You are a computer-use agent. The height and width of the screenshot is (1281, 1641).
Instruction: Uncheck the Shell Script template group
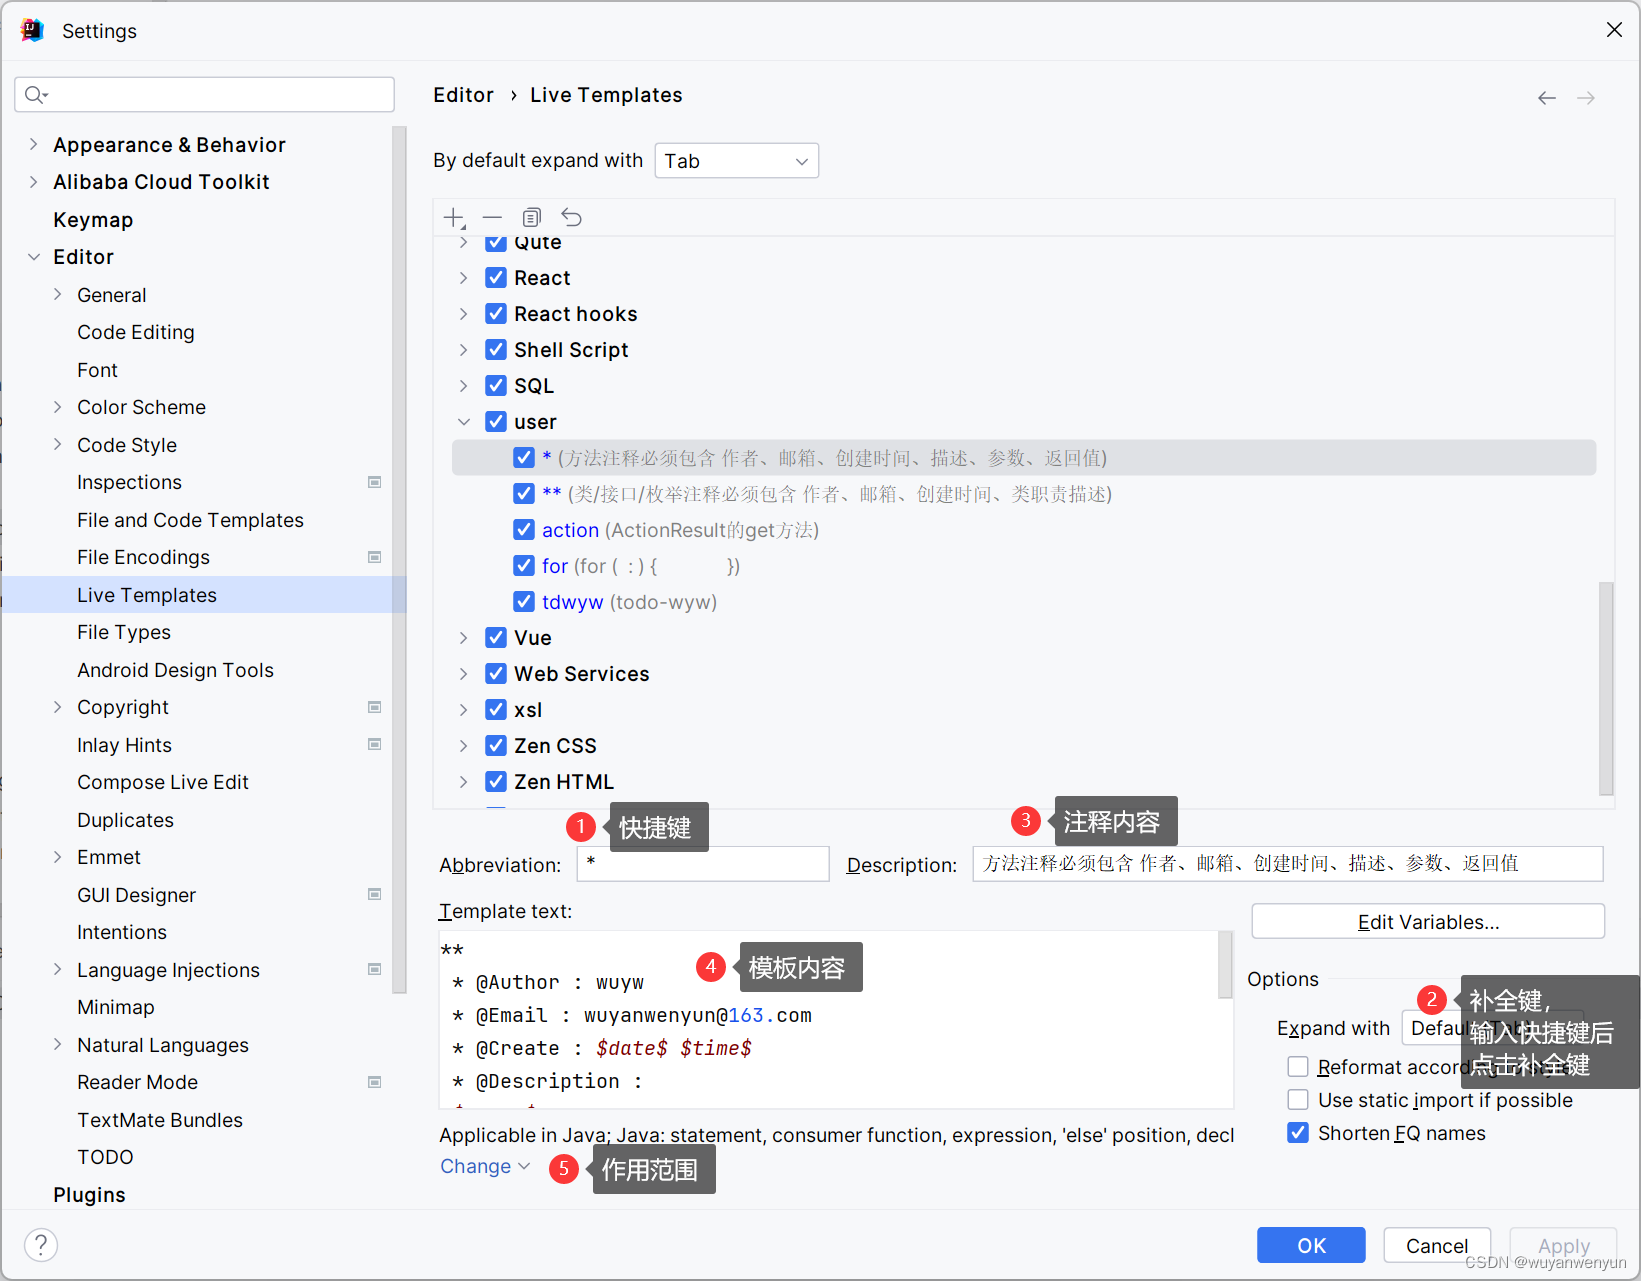click(x=496, y=350)
